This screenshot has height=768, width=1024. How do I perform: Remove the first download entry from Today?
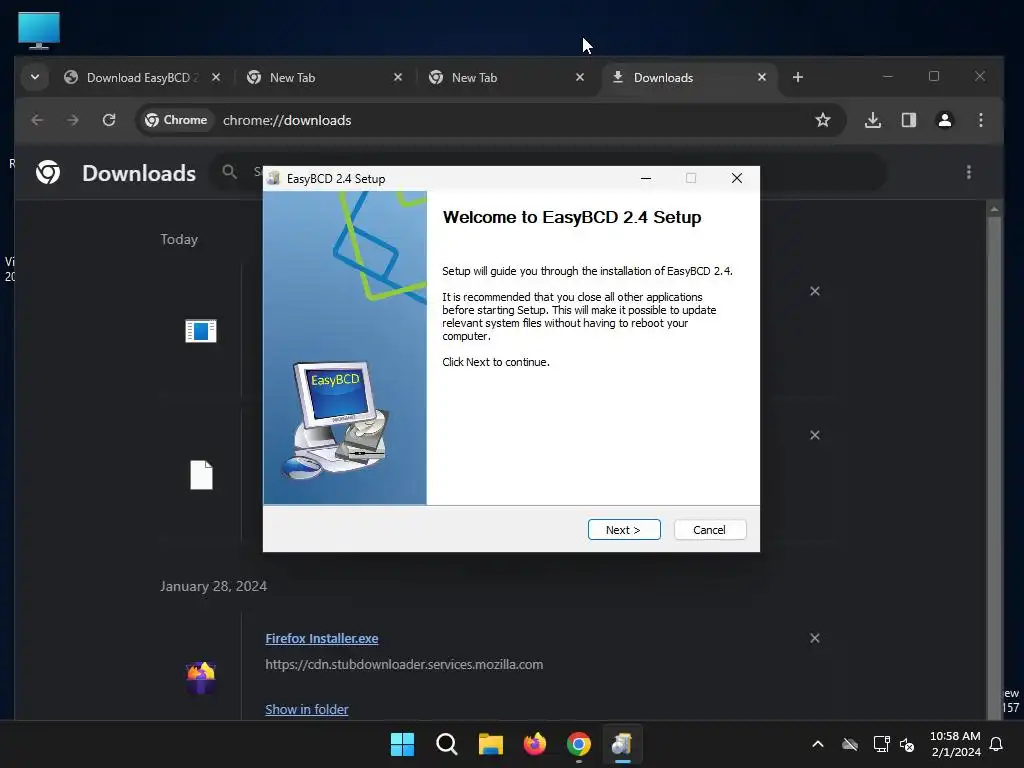pos(815,291)
